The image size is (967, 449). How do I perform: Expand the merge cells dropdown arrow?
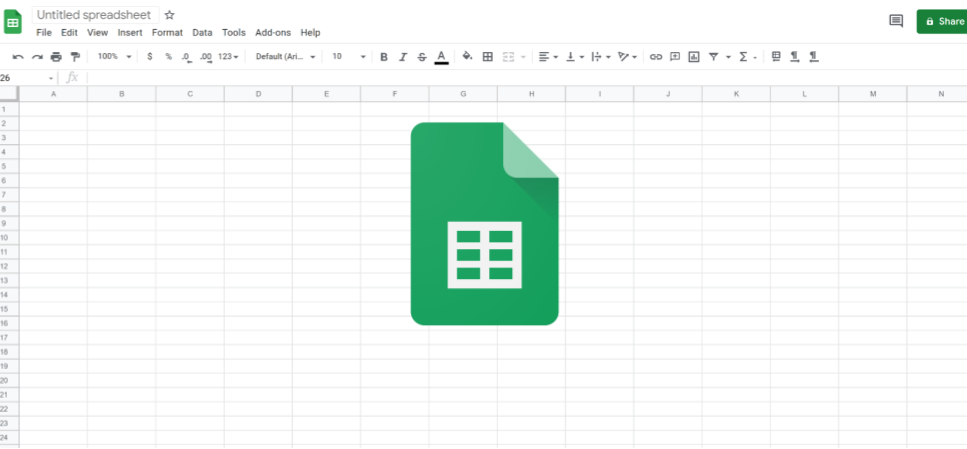(524, 57)
